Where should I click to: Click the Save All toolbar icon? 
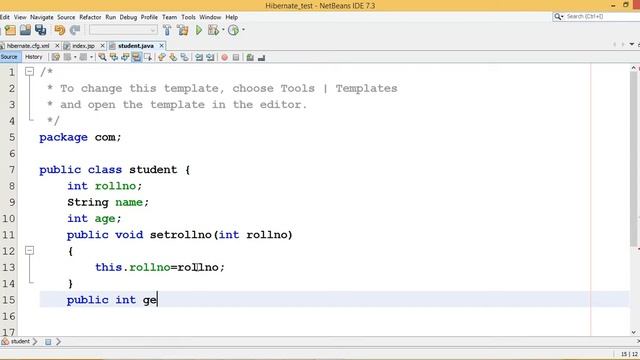tap(40, 30)
